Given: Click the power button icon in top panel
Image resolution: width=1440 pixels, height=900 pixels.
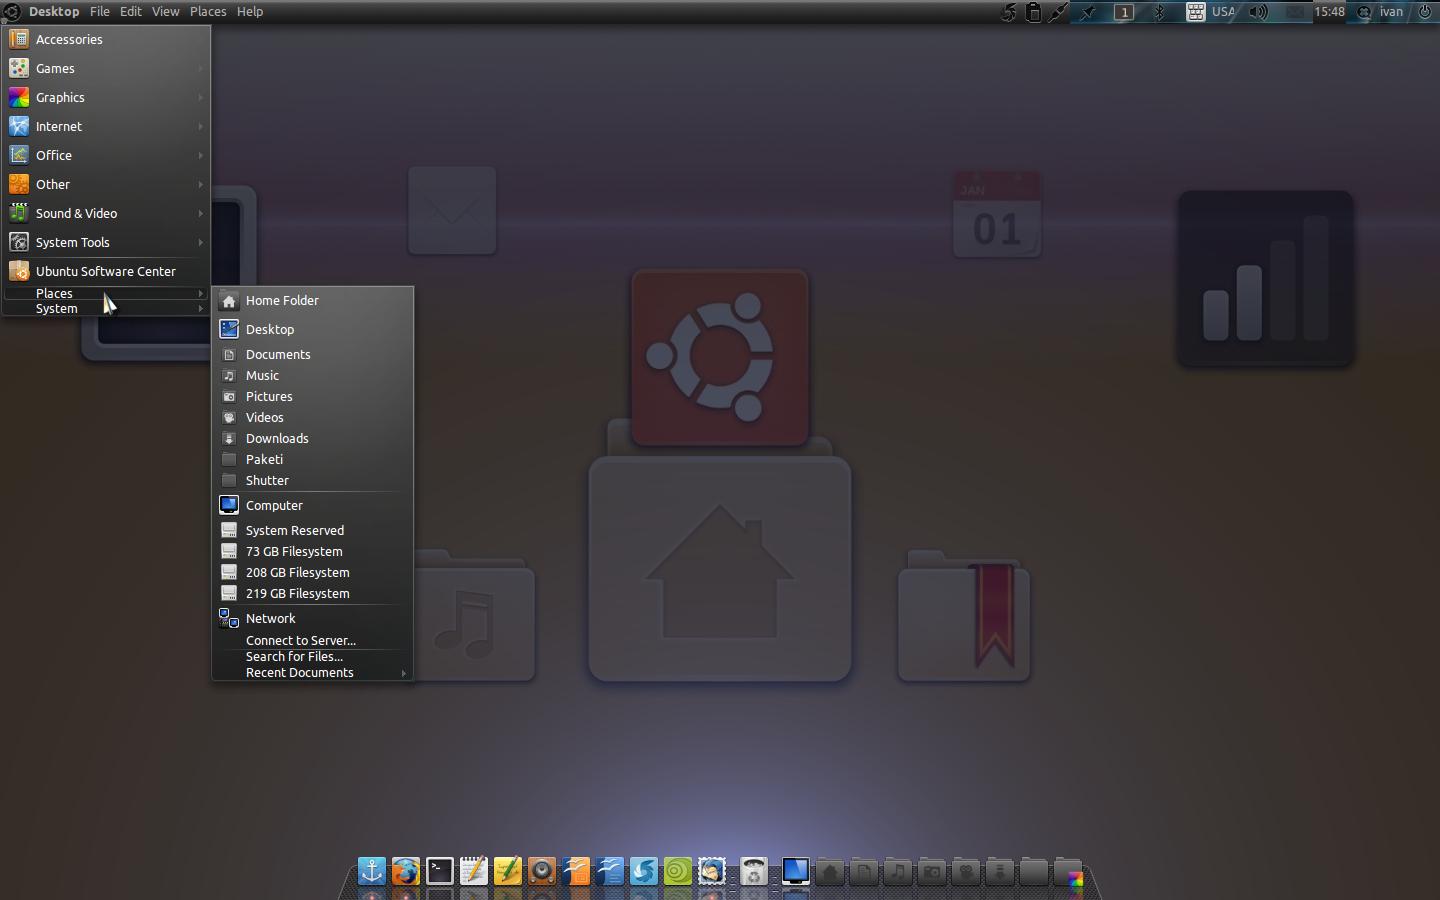Looking at the screenshot, I should click(x=1425, y=12).
